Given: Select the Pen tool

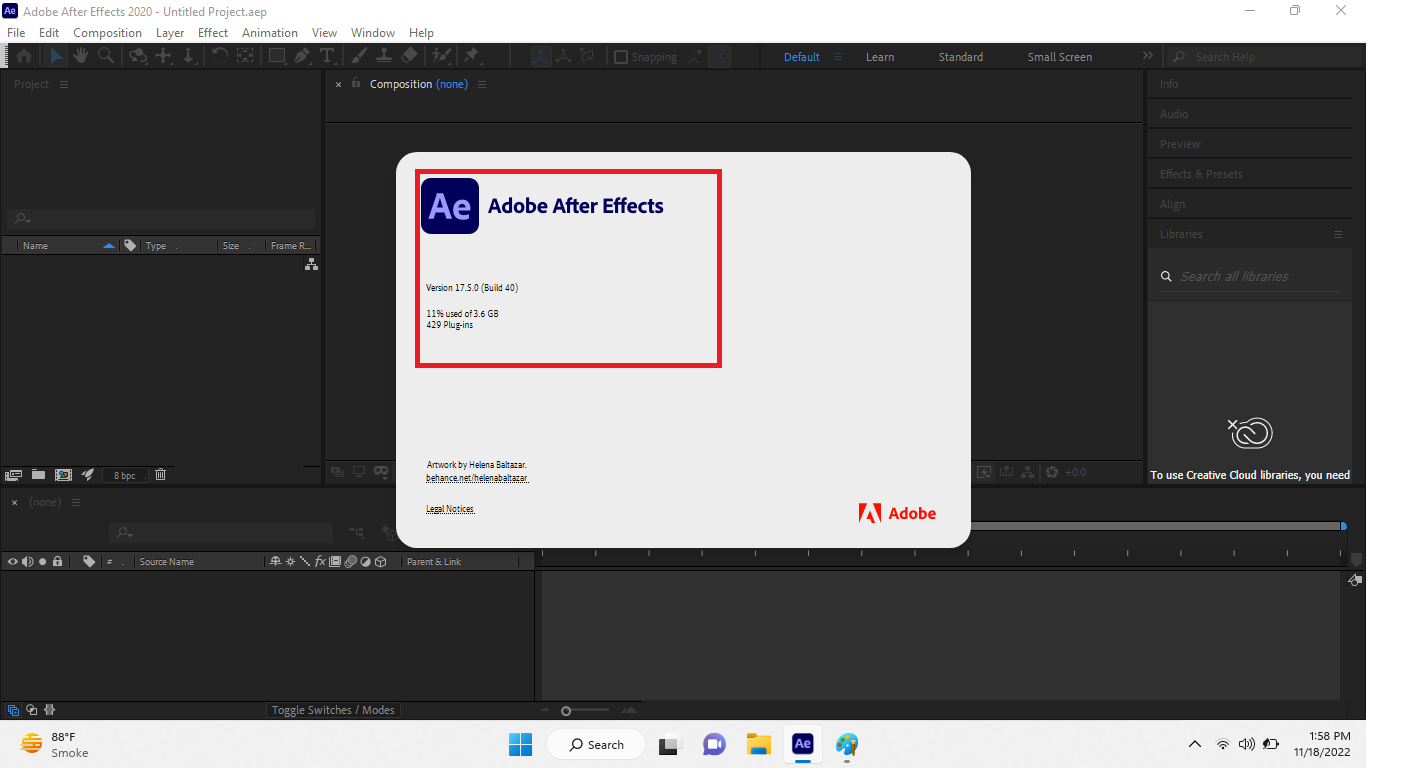Looking at the screenshot, I should [x=302, y=57].
